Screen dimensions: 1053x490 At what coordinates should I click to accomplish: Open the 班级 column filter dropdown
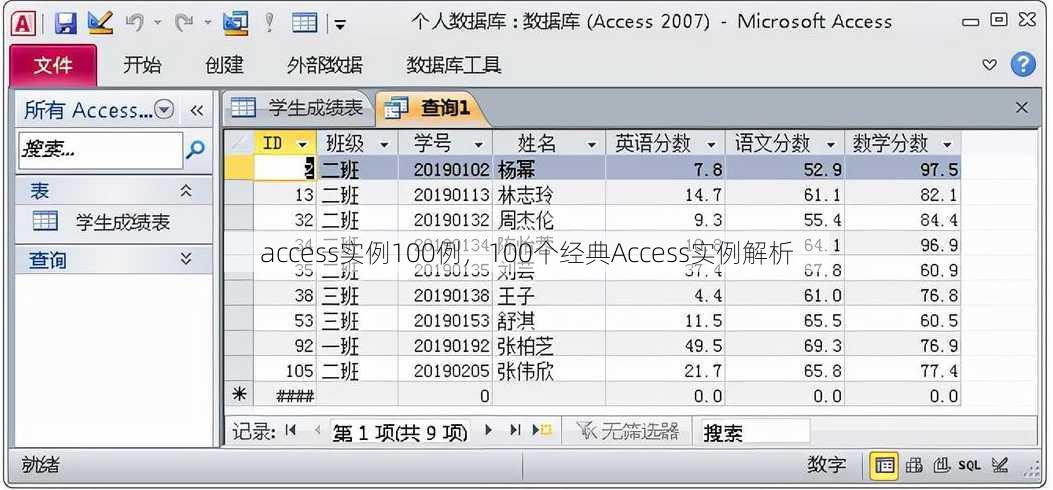pyautogui.click(x=384, y=144)
